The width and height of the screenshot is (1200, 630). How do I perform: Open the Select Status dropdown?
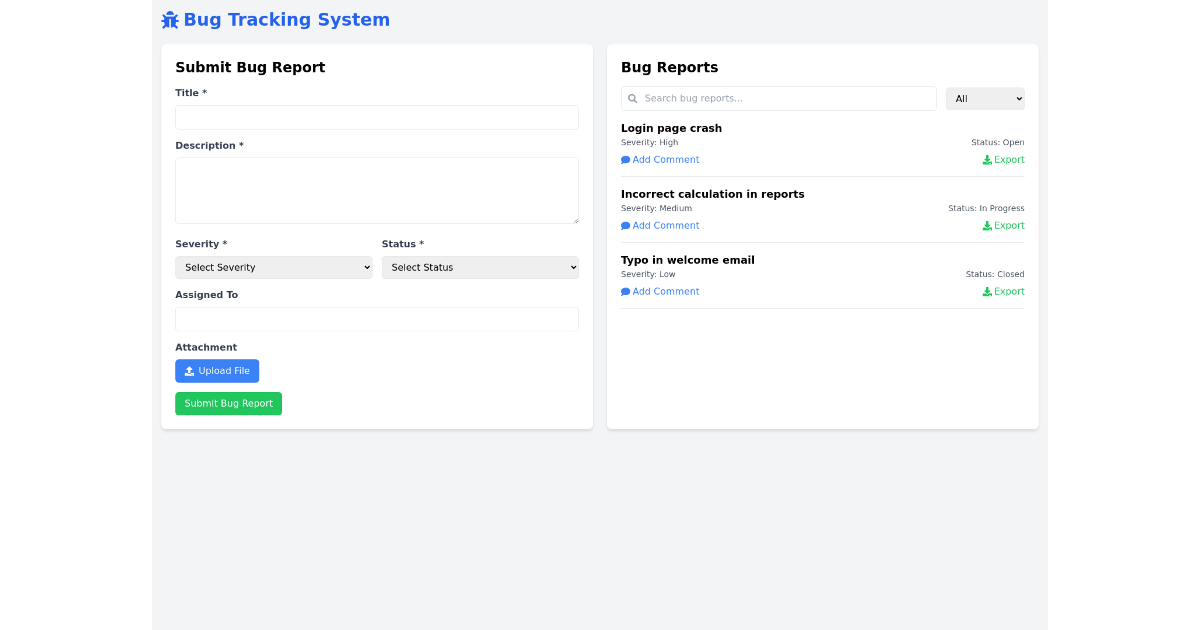(x=480, y=267)
